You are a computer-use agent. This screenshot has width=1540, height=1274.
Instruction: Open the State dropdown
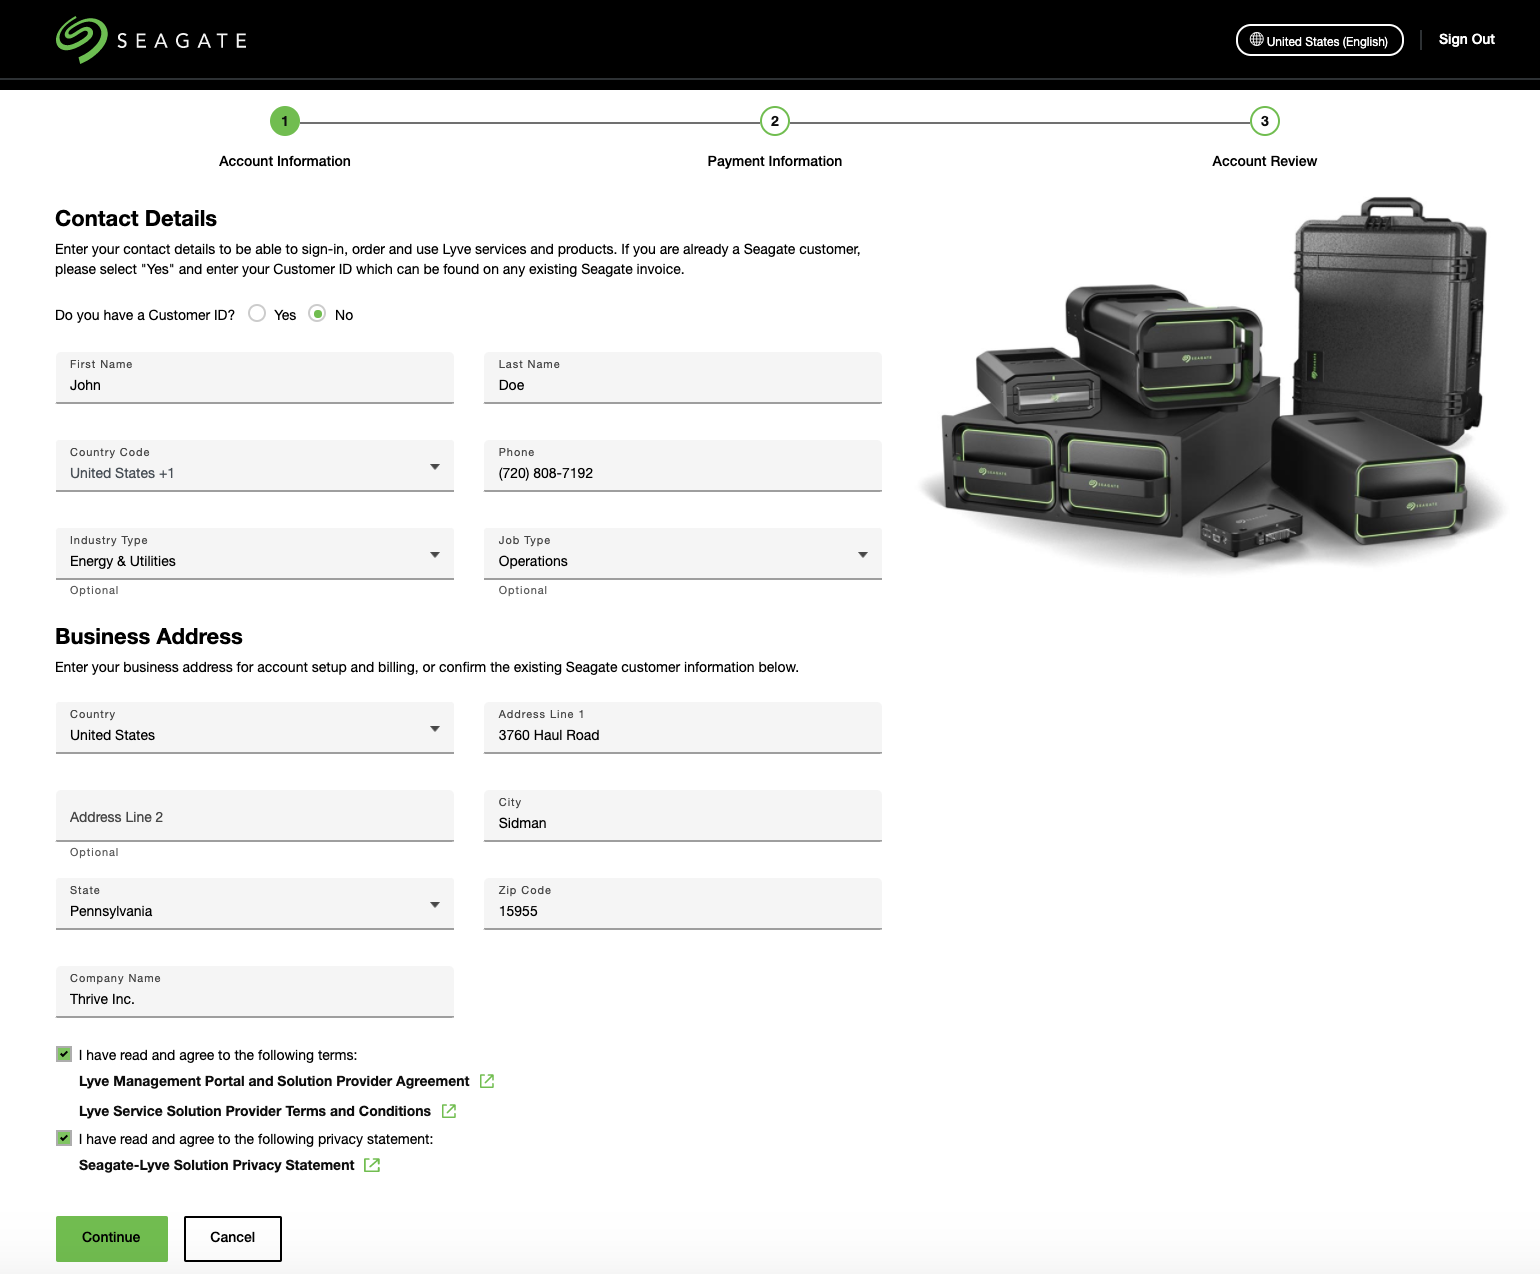pyautogui.click(x=255, y=904)
